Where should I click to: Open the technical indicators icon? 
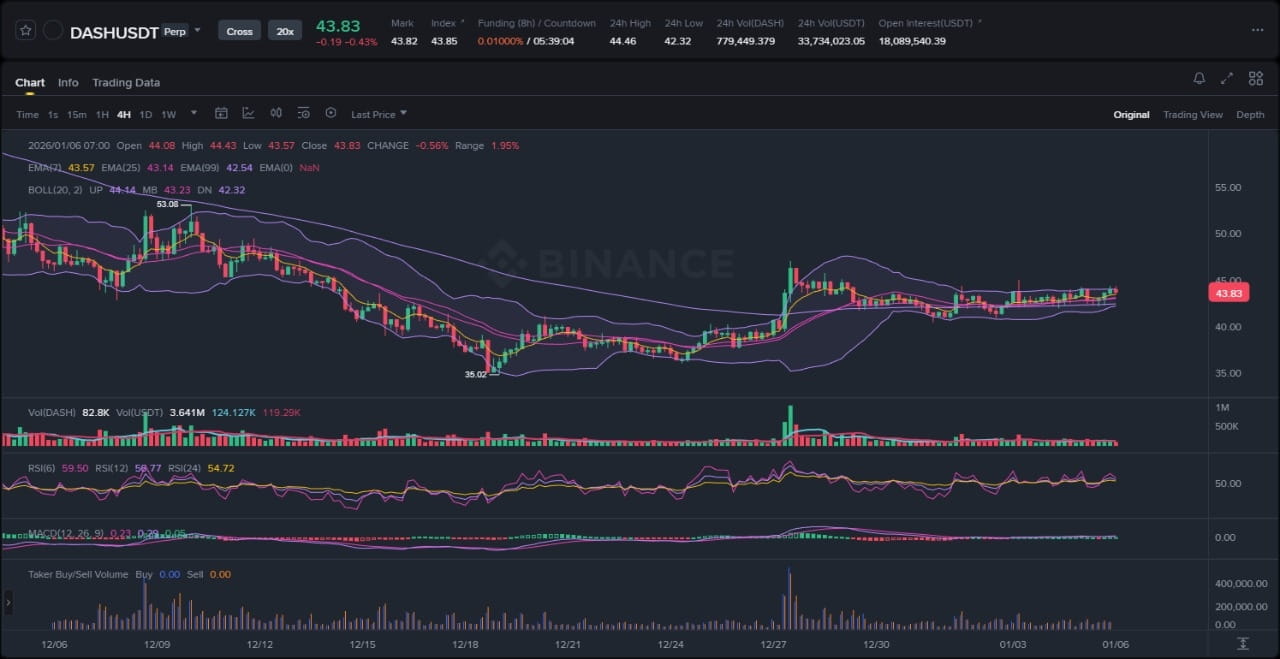(x=248, y=114)
